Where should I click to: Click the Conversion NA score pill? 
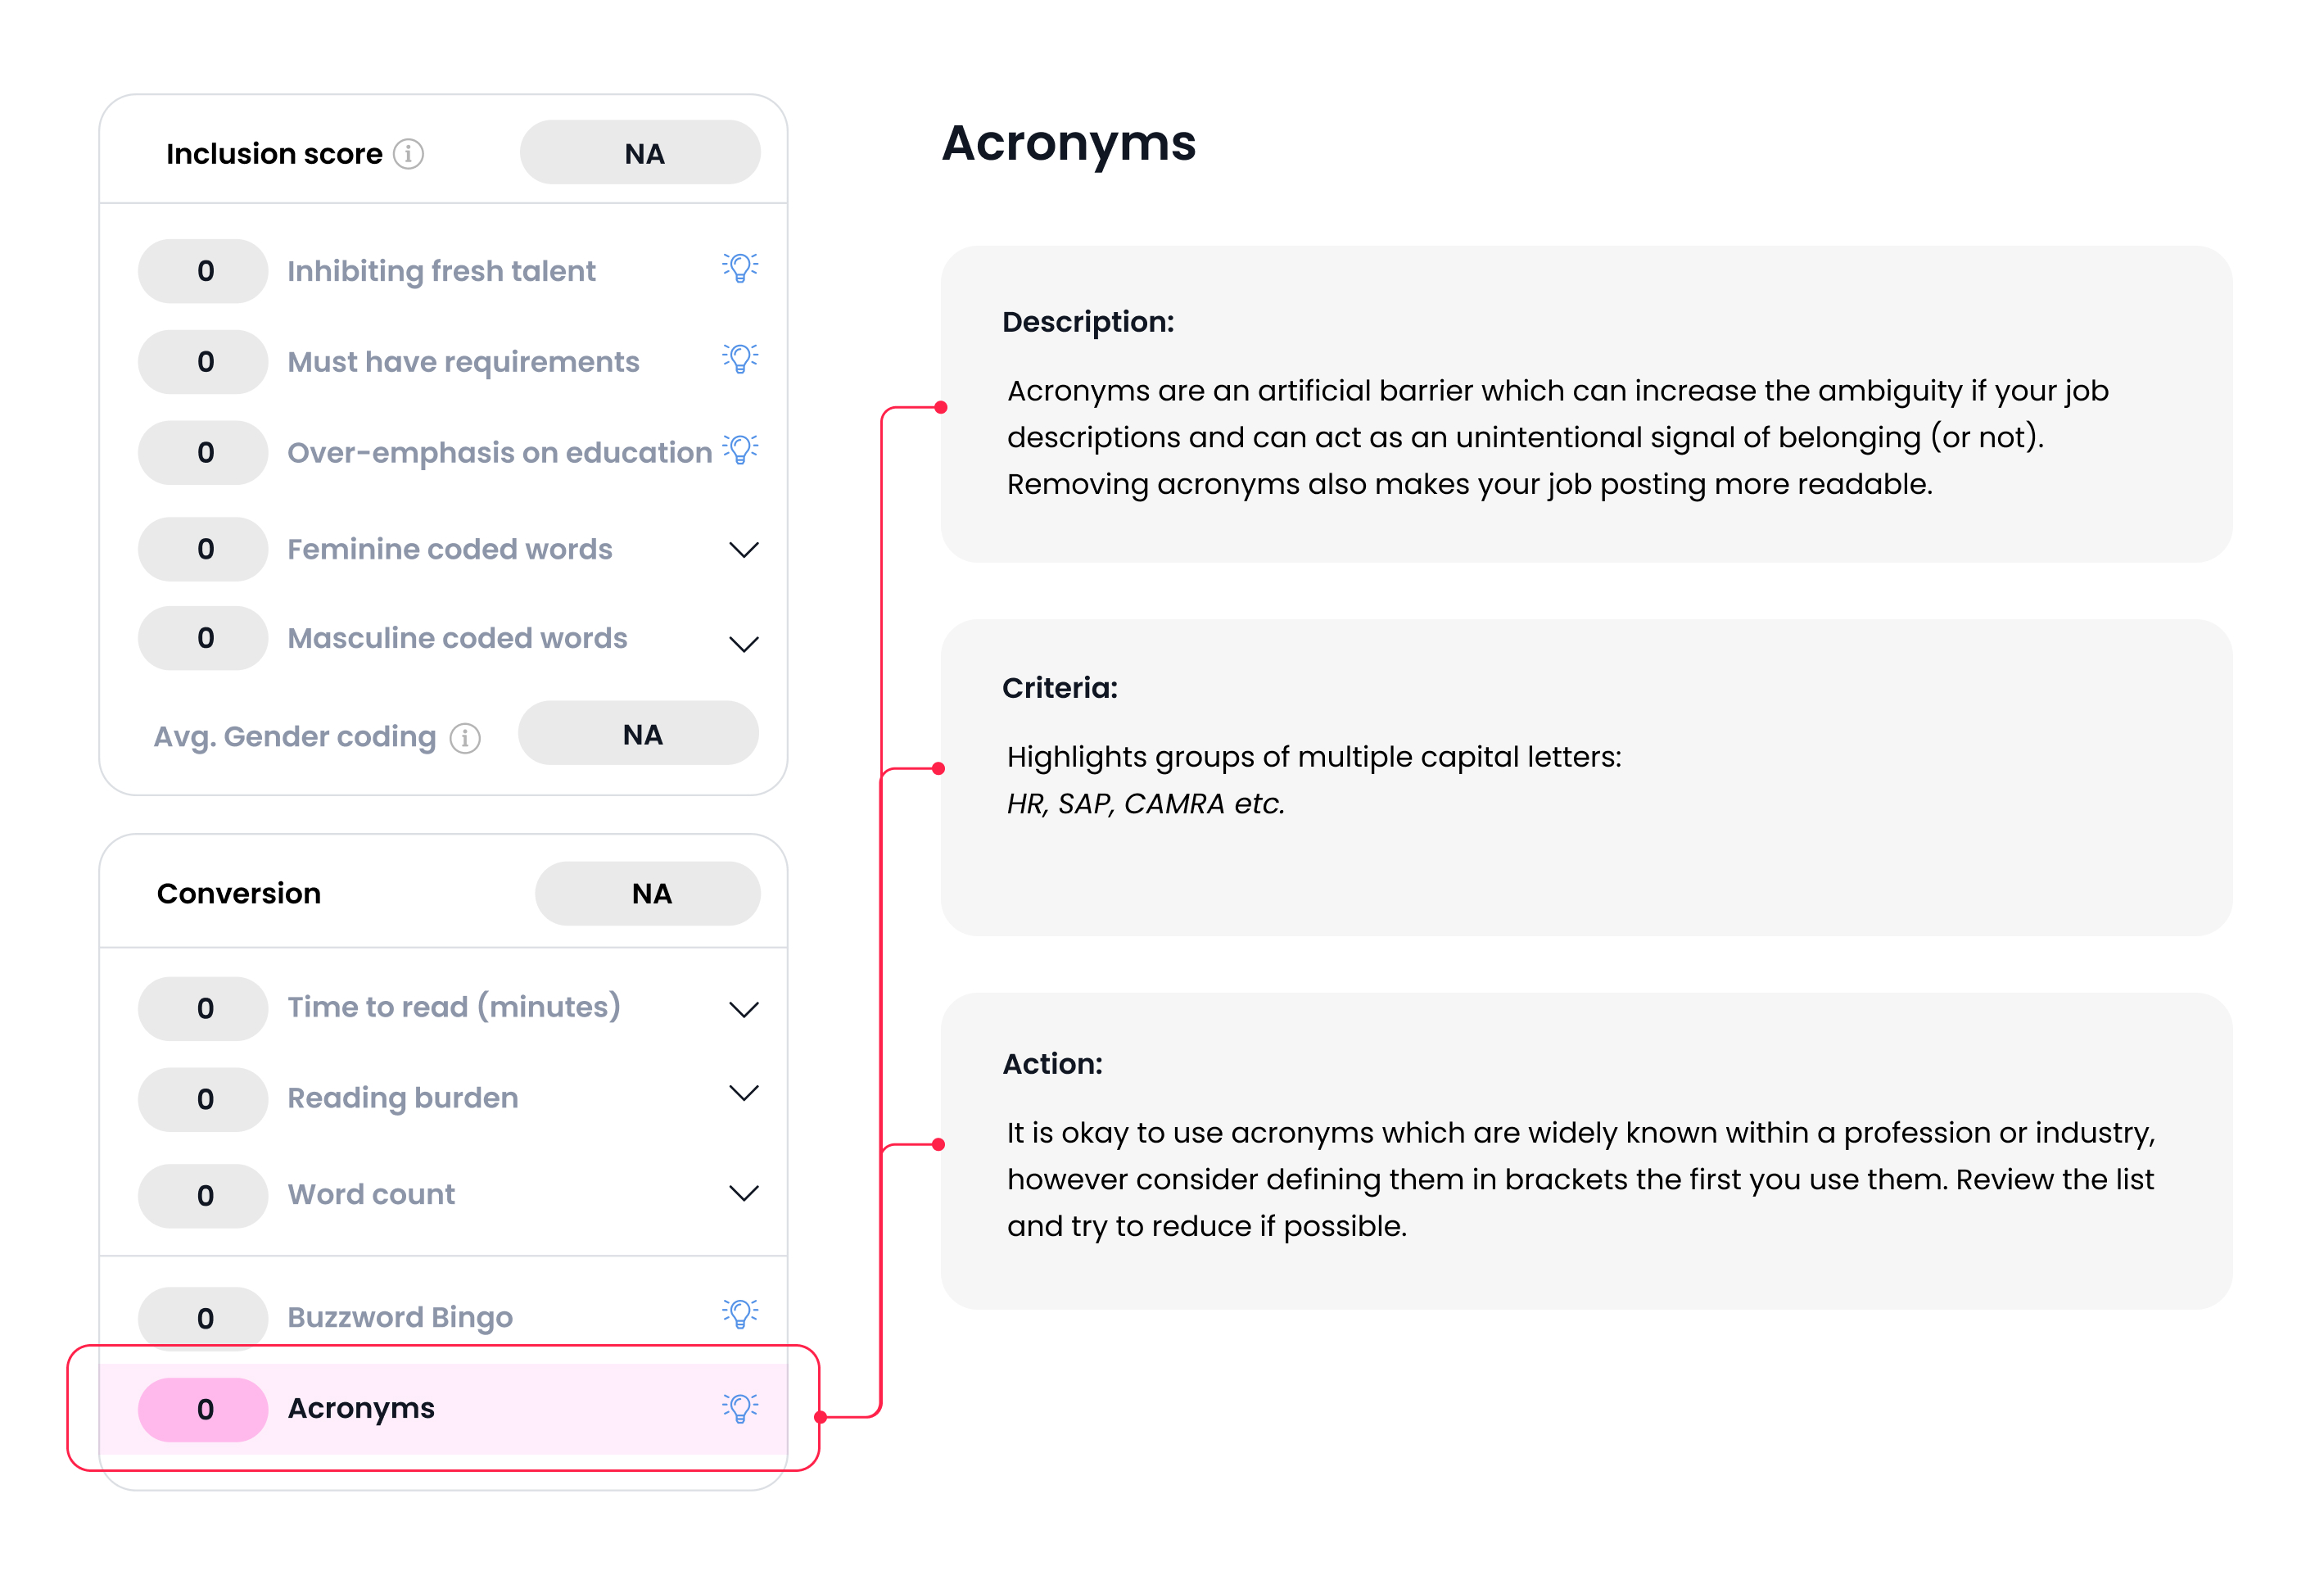point(647,893)
